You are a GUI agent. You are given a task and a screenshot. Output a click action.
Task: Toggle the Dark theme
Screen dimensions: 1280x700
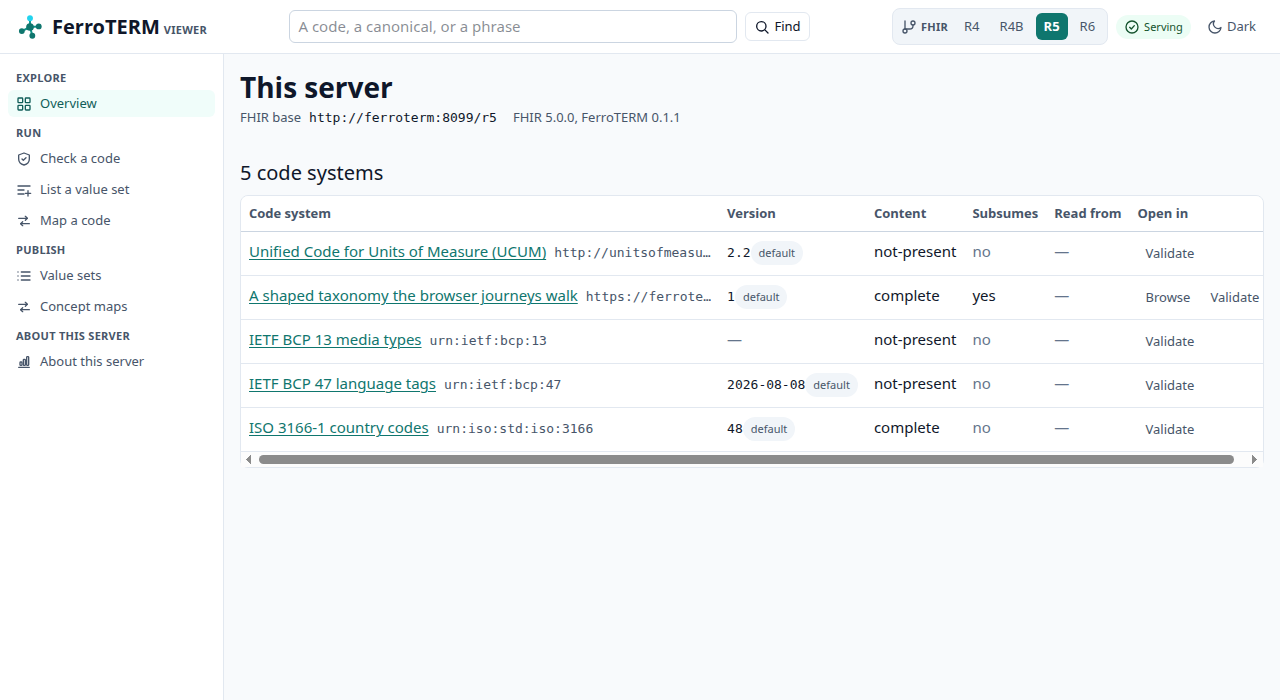[1232, 27]
